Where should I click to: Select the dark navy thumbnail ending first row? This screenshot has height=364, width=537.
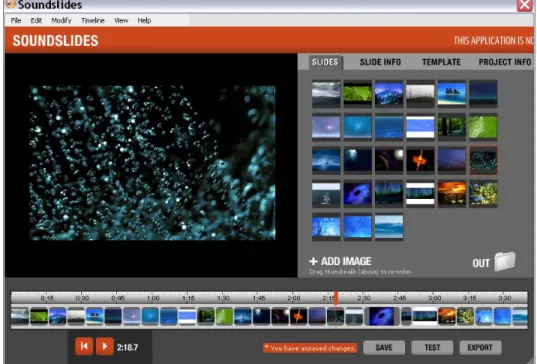point(483,94)
